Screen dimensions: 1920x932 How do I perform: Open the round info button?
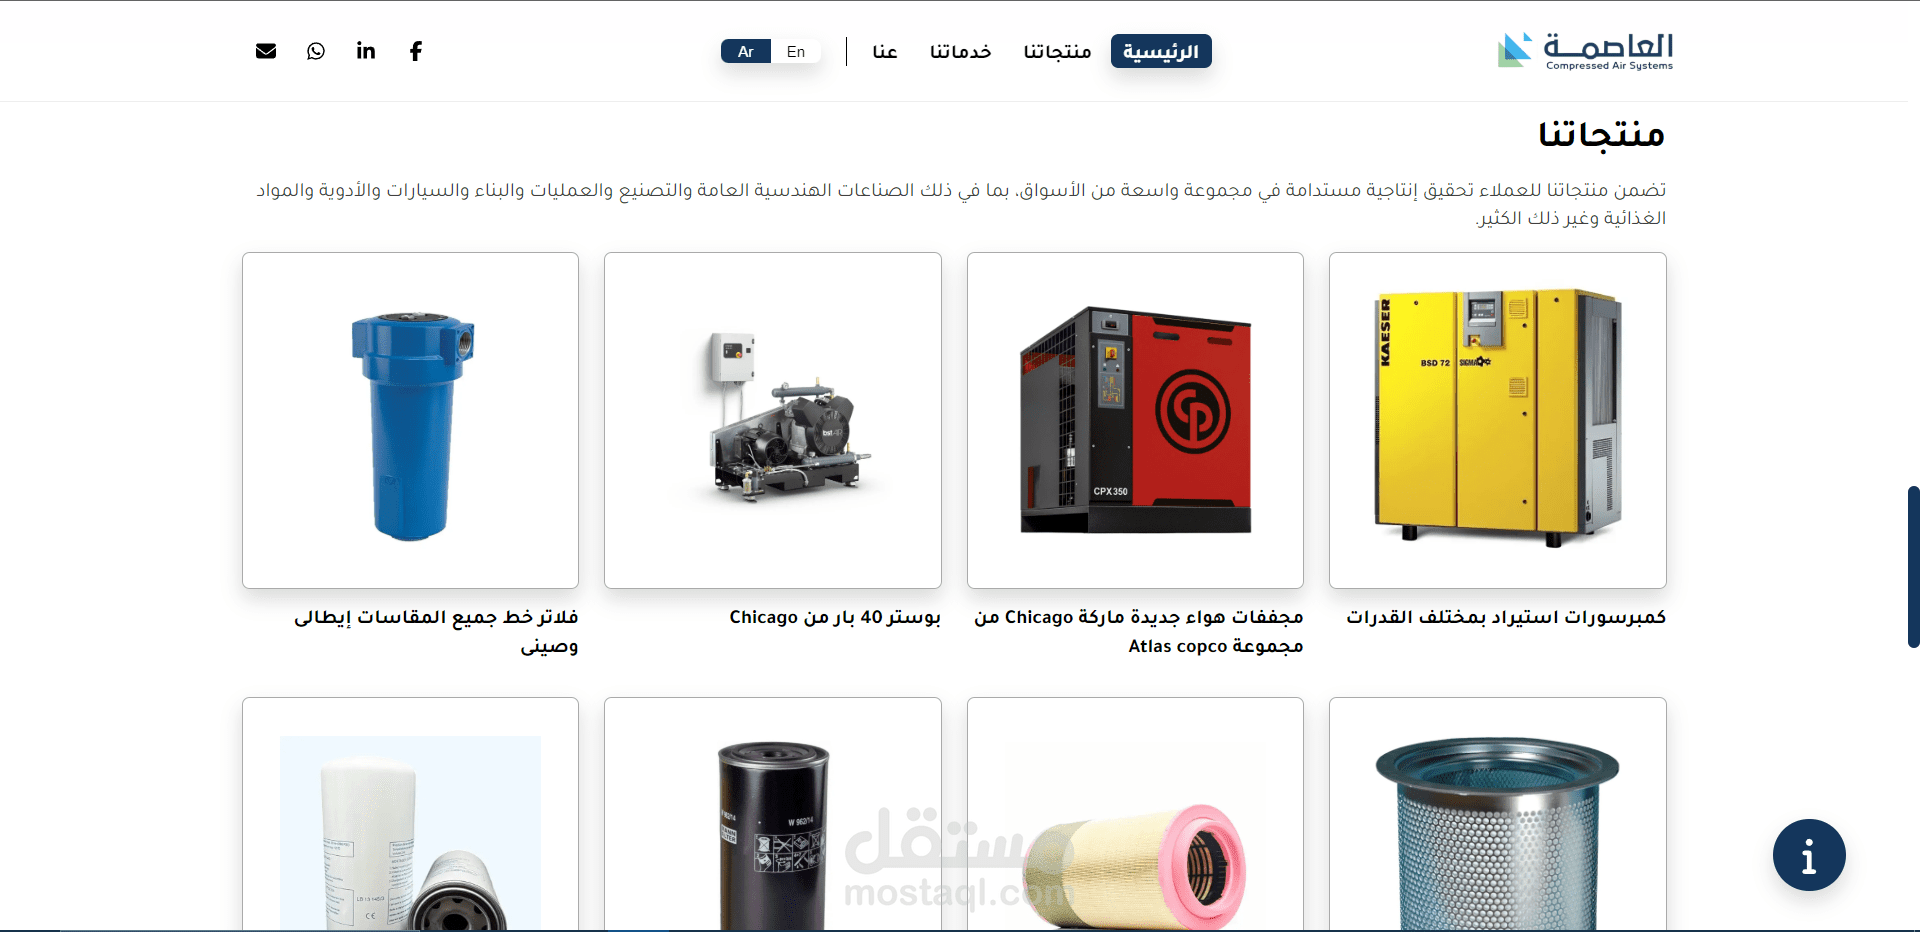[x=1809, y=855]
